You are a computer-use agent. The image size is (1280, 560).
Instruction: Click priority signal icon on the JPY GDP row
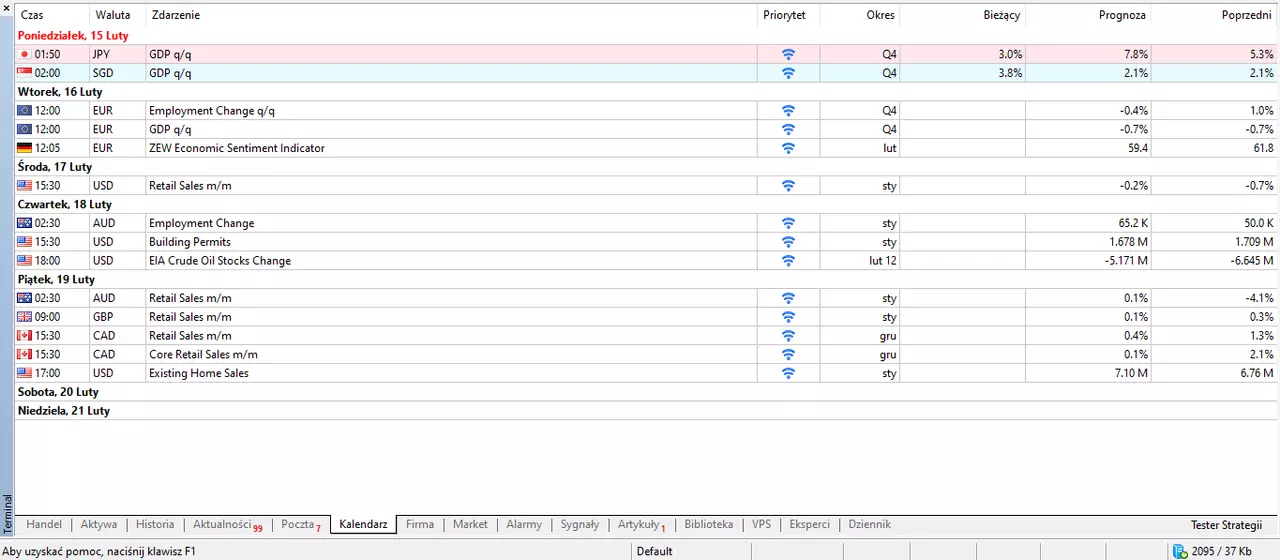(788, 54)
